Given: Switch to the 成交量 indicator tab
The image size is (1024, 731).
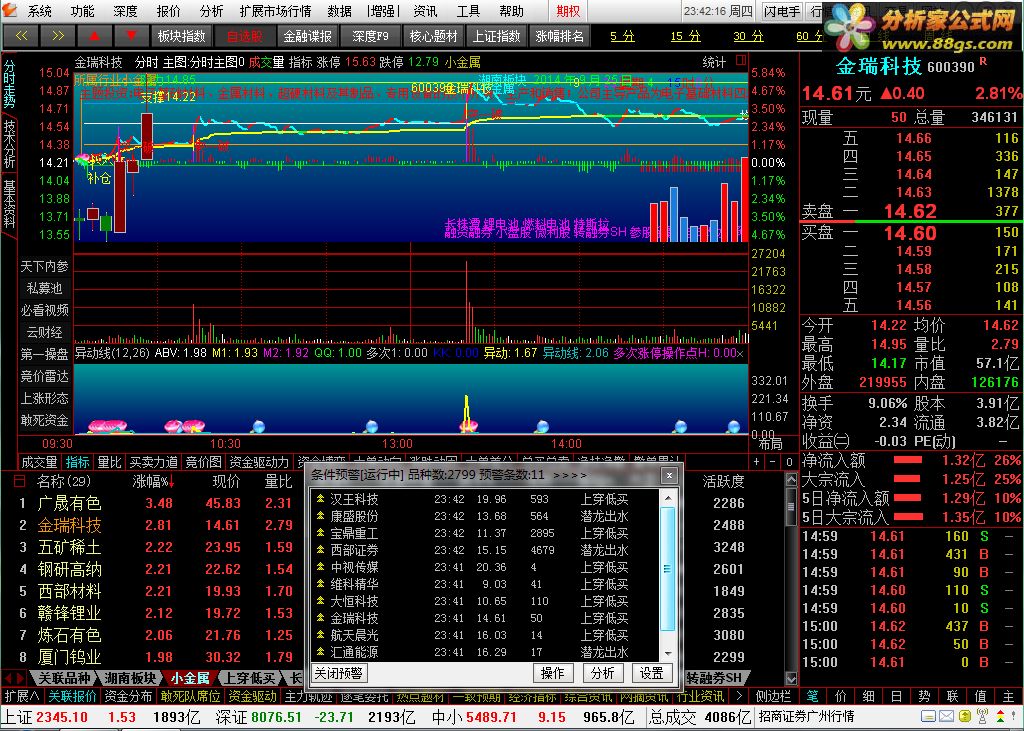Looking at the screenshot, I should pos(39,462).
